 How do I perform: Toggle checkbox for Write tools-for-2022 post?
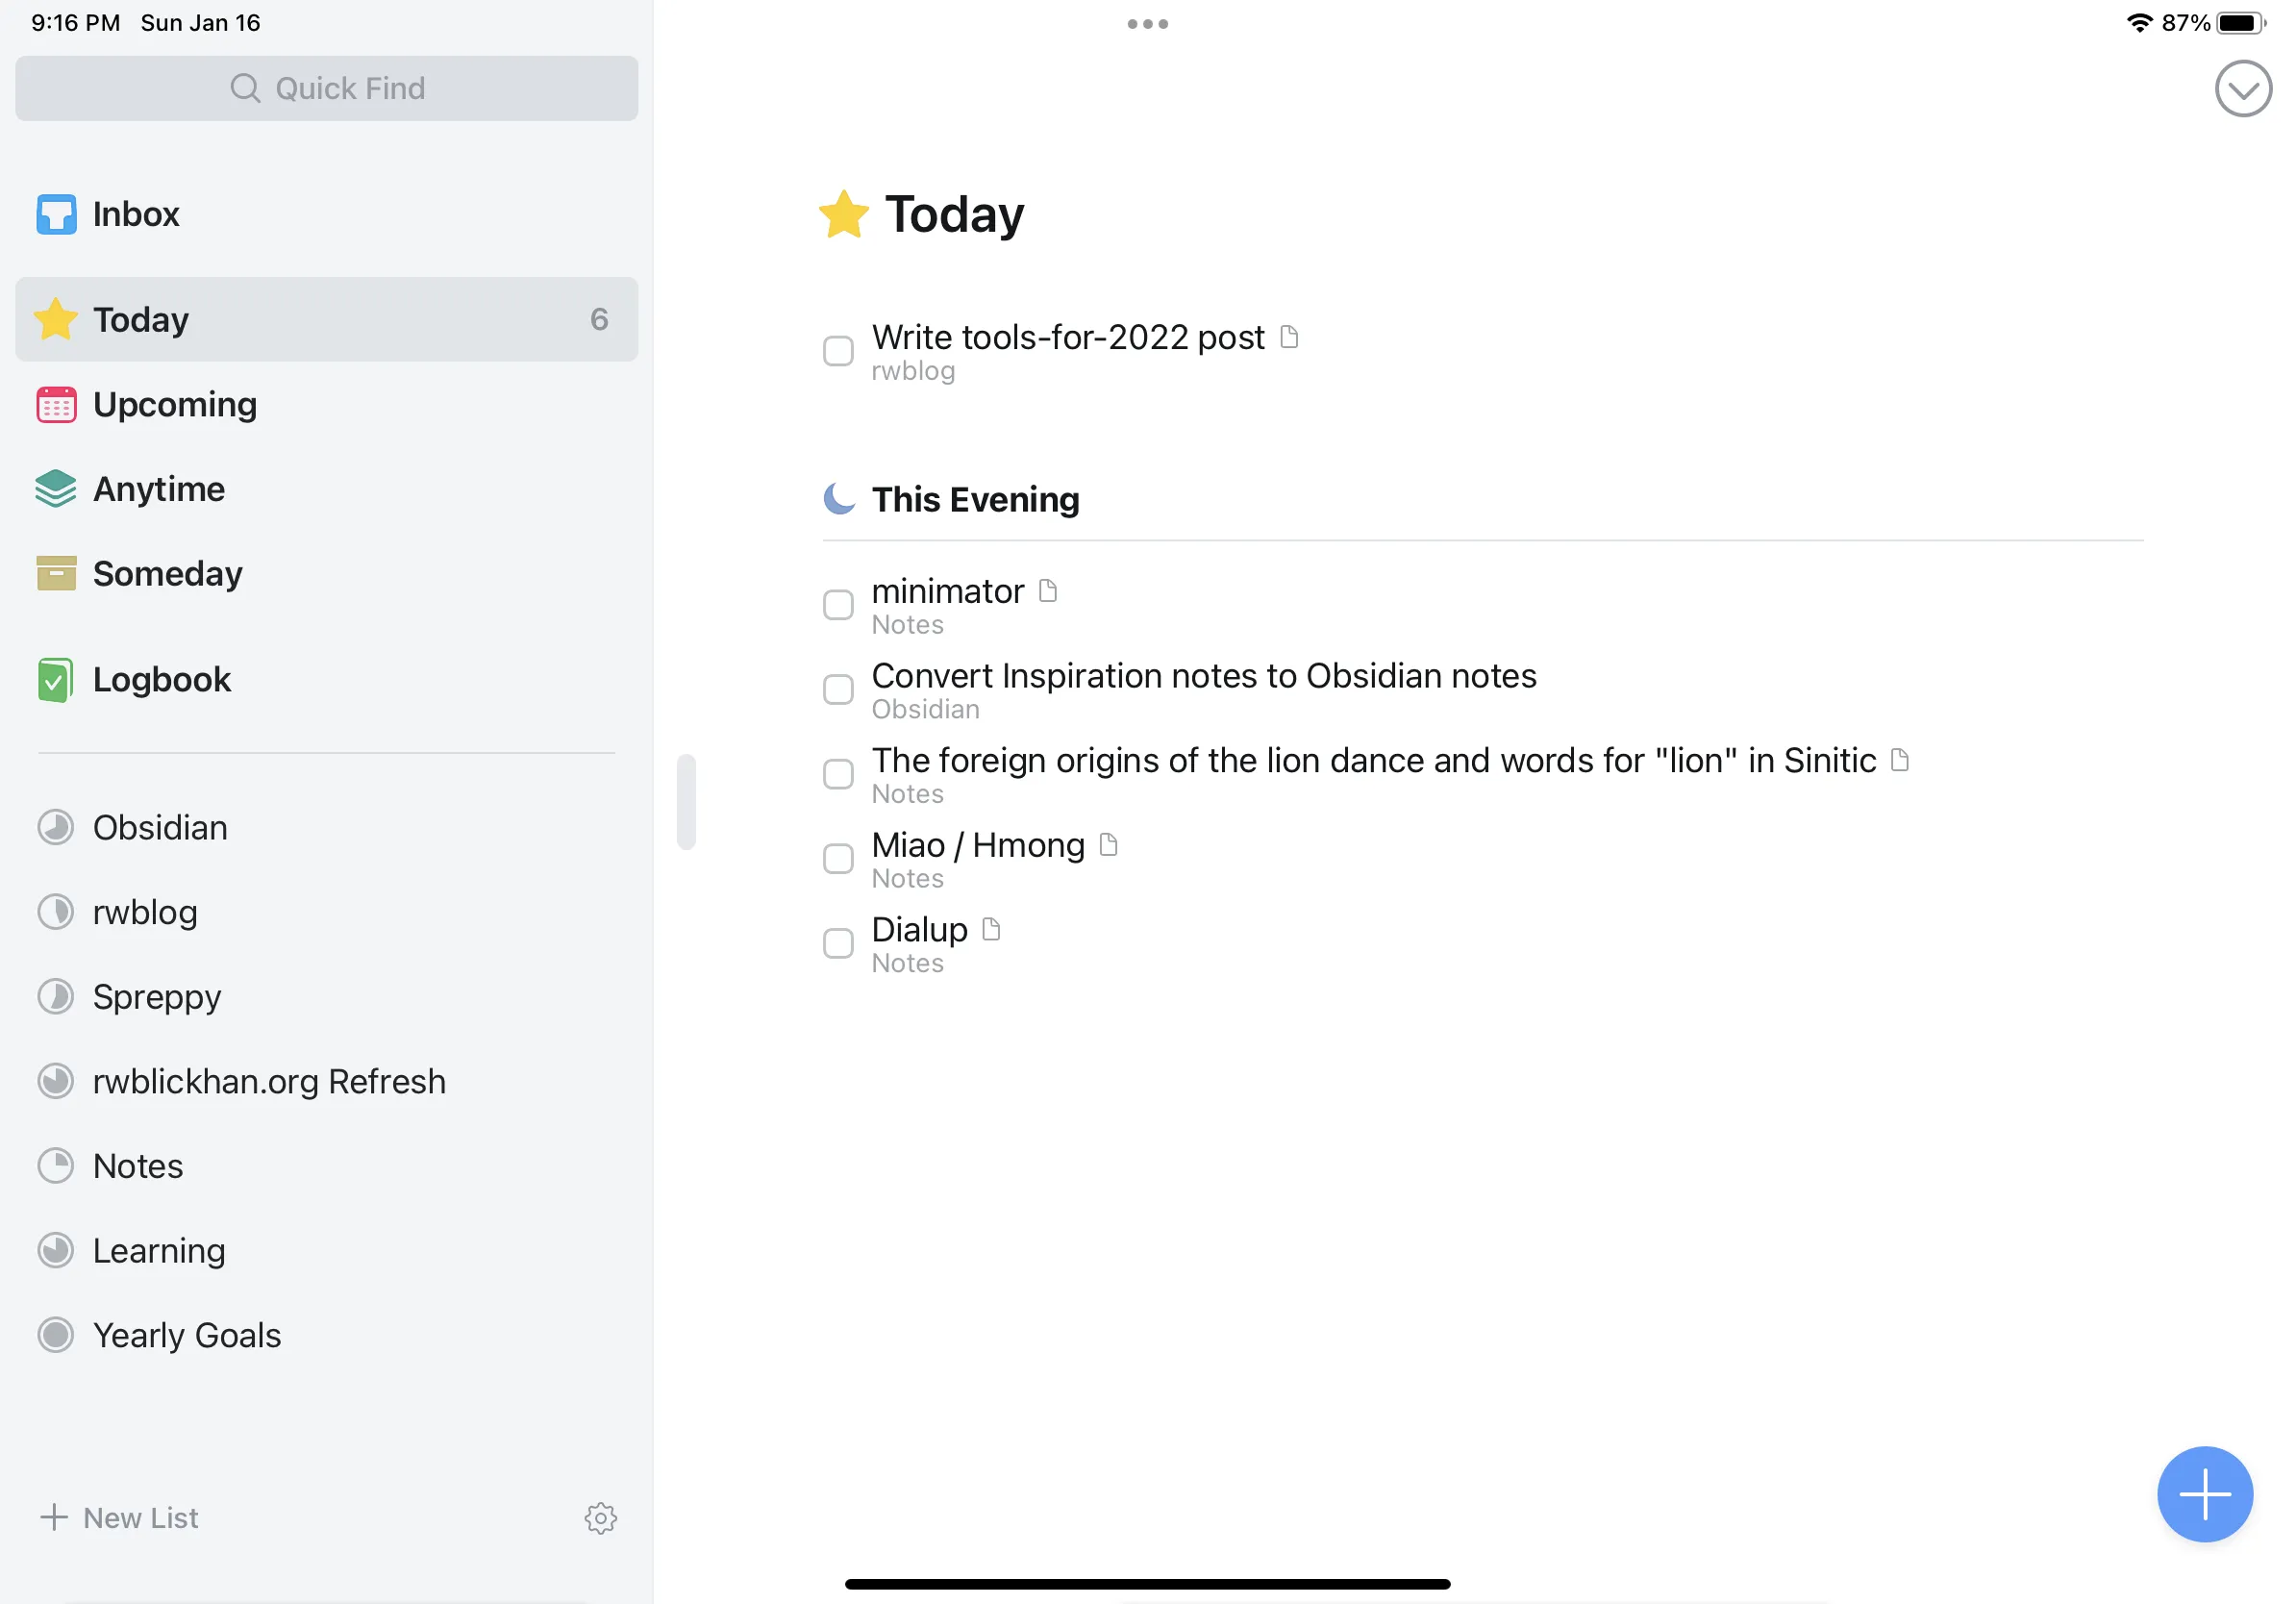[x=839, y=351]
